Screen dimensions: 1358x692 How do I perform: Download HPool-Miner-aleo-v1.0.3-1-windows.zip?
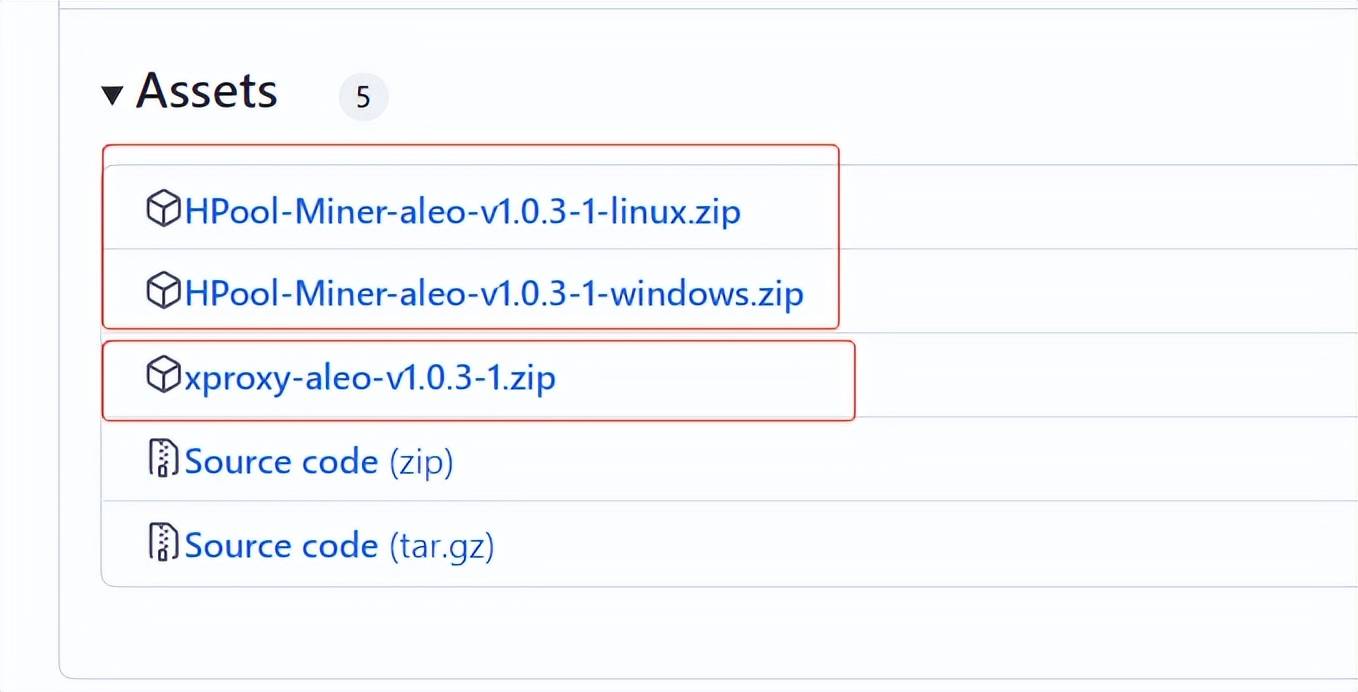click(x=494, y=294)
